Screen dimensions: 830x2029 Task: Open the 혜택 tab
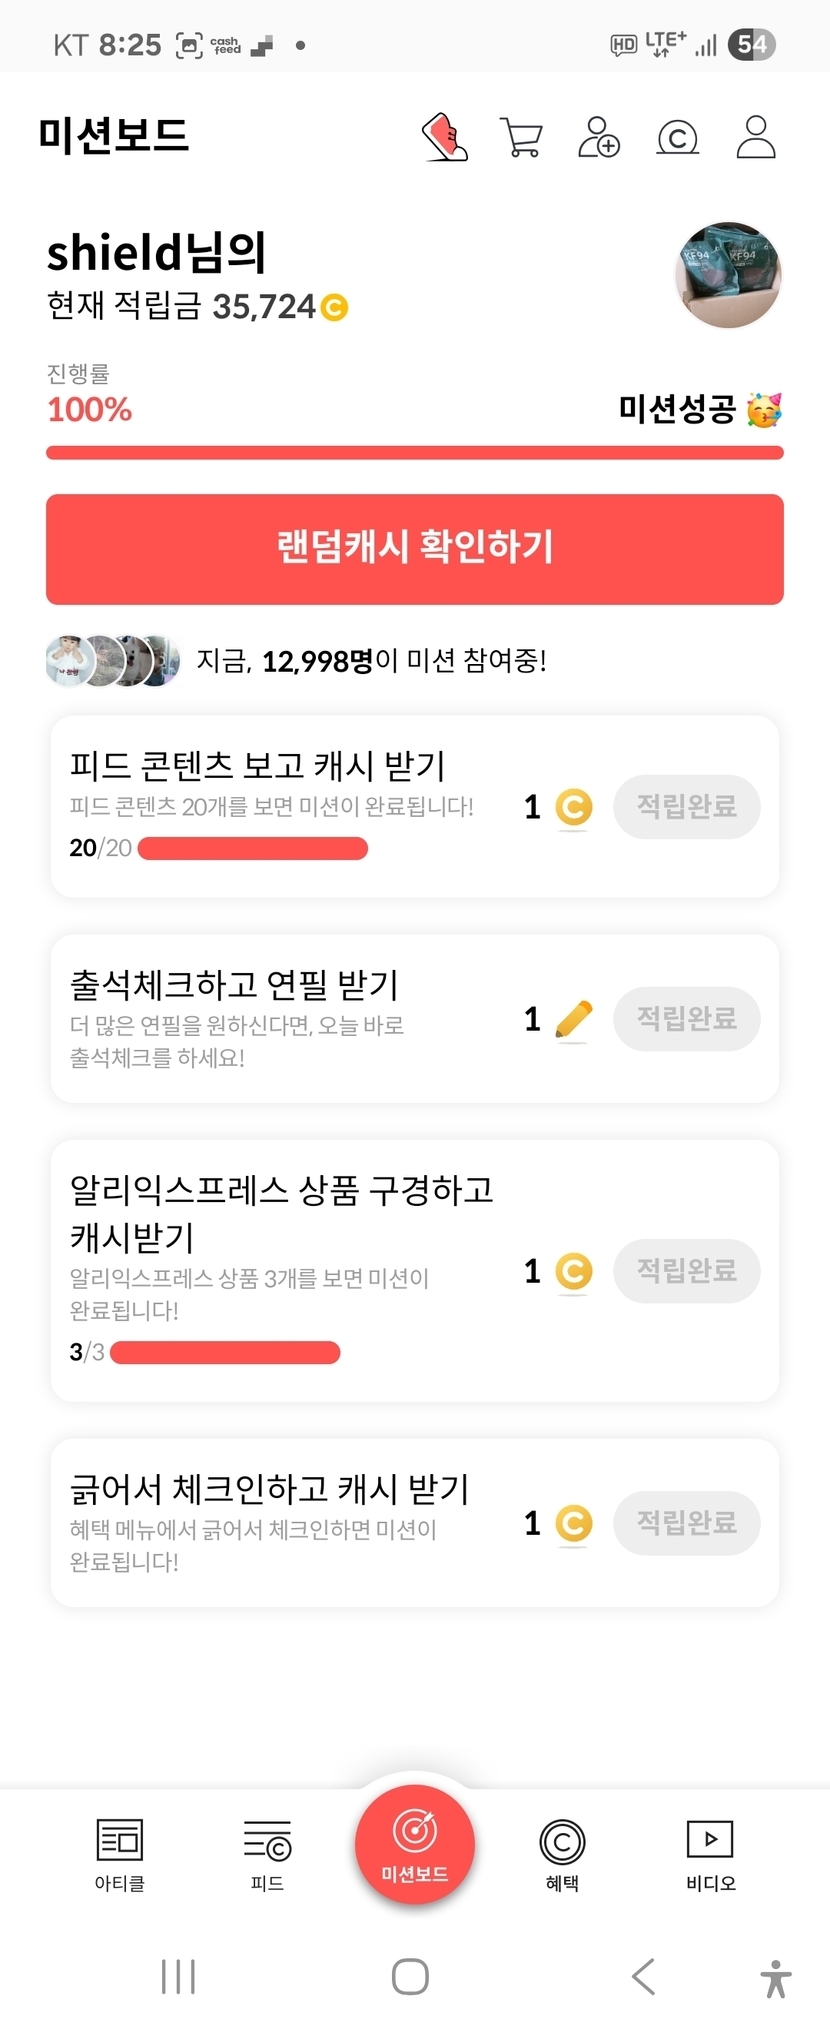point(562,1855)
